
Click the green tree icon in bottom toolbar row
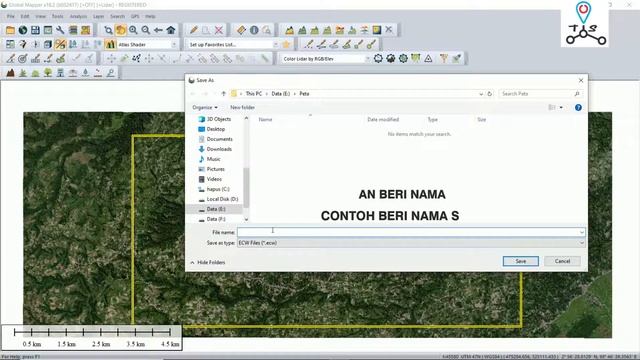(48, 73)
